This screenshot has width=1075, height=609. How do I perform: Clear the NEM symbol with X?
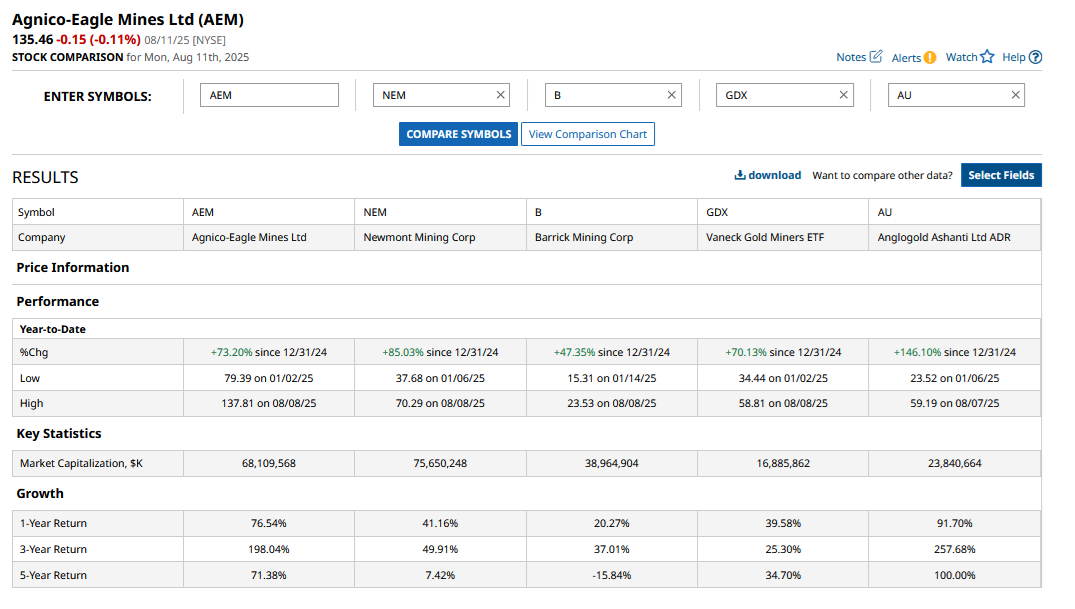click(x=500, y=95)
